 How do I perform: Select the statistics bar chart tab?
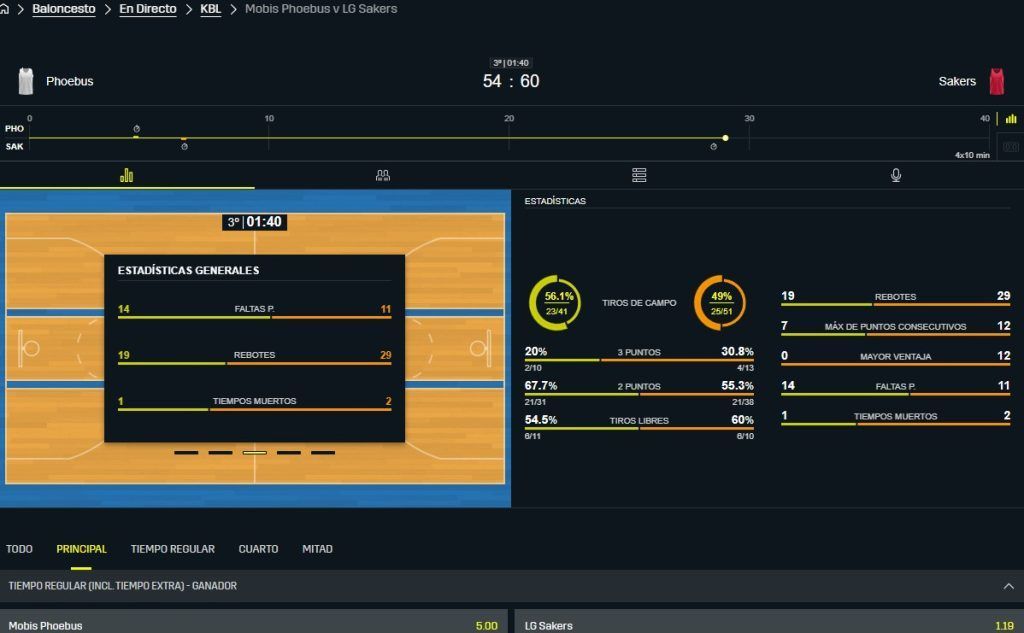pos(127,175)
